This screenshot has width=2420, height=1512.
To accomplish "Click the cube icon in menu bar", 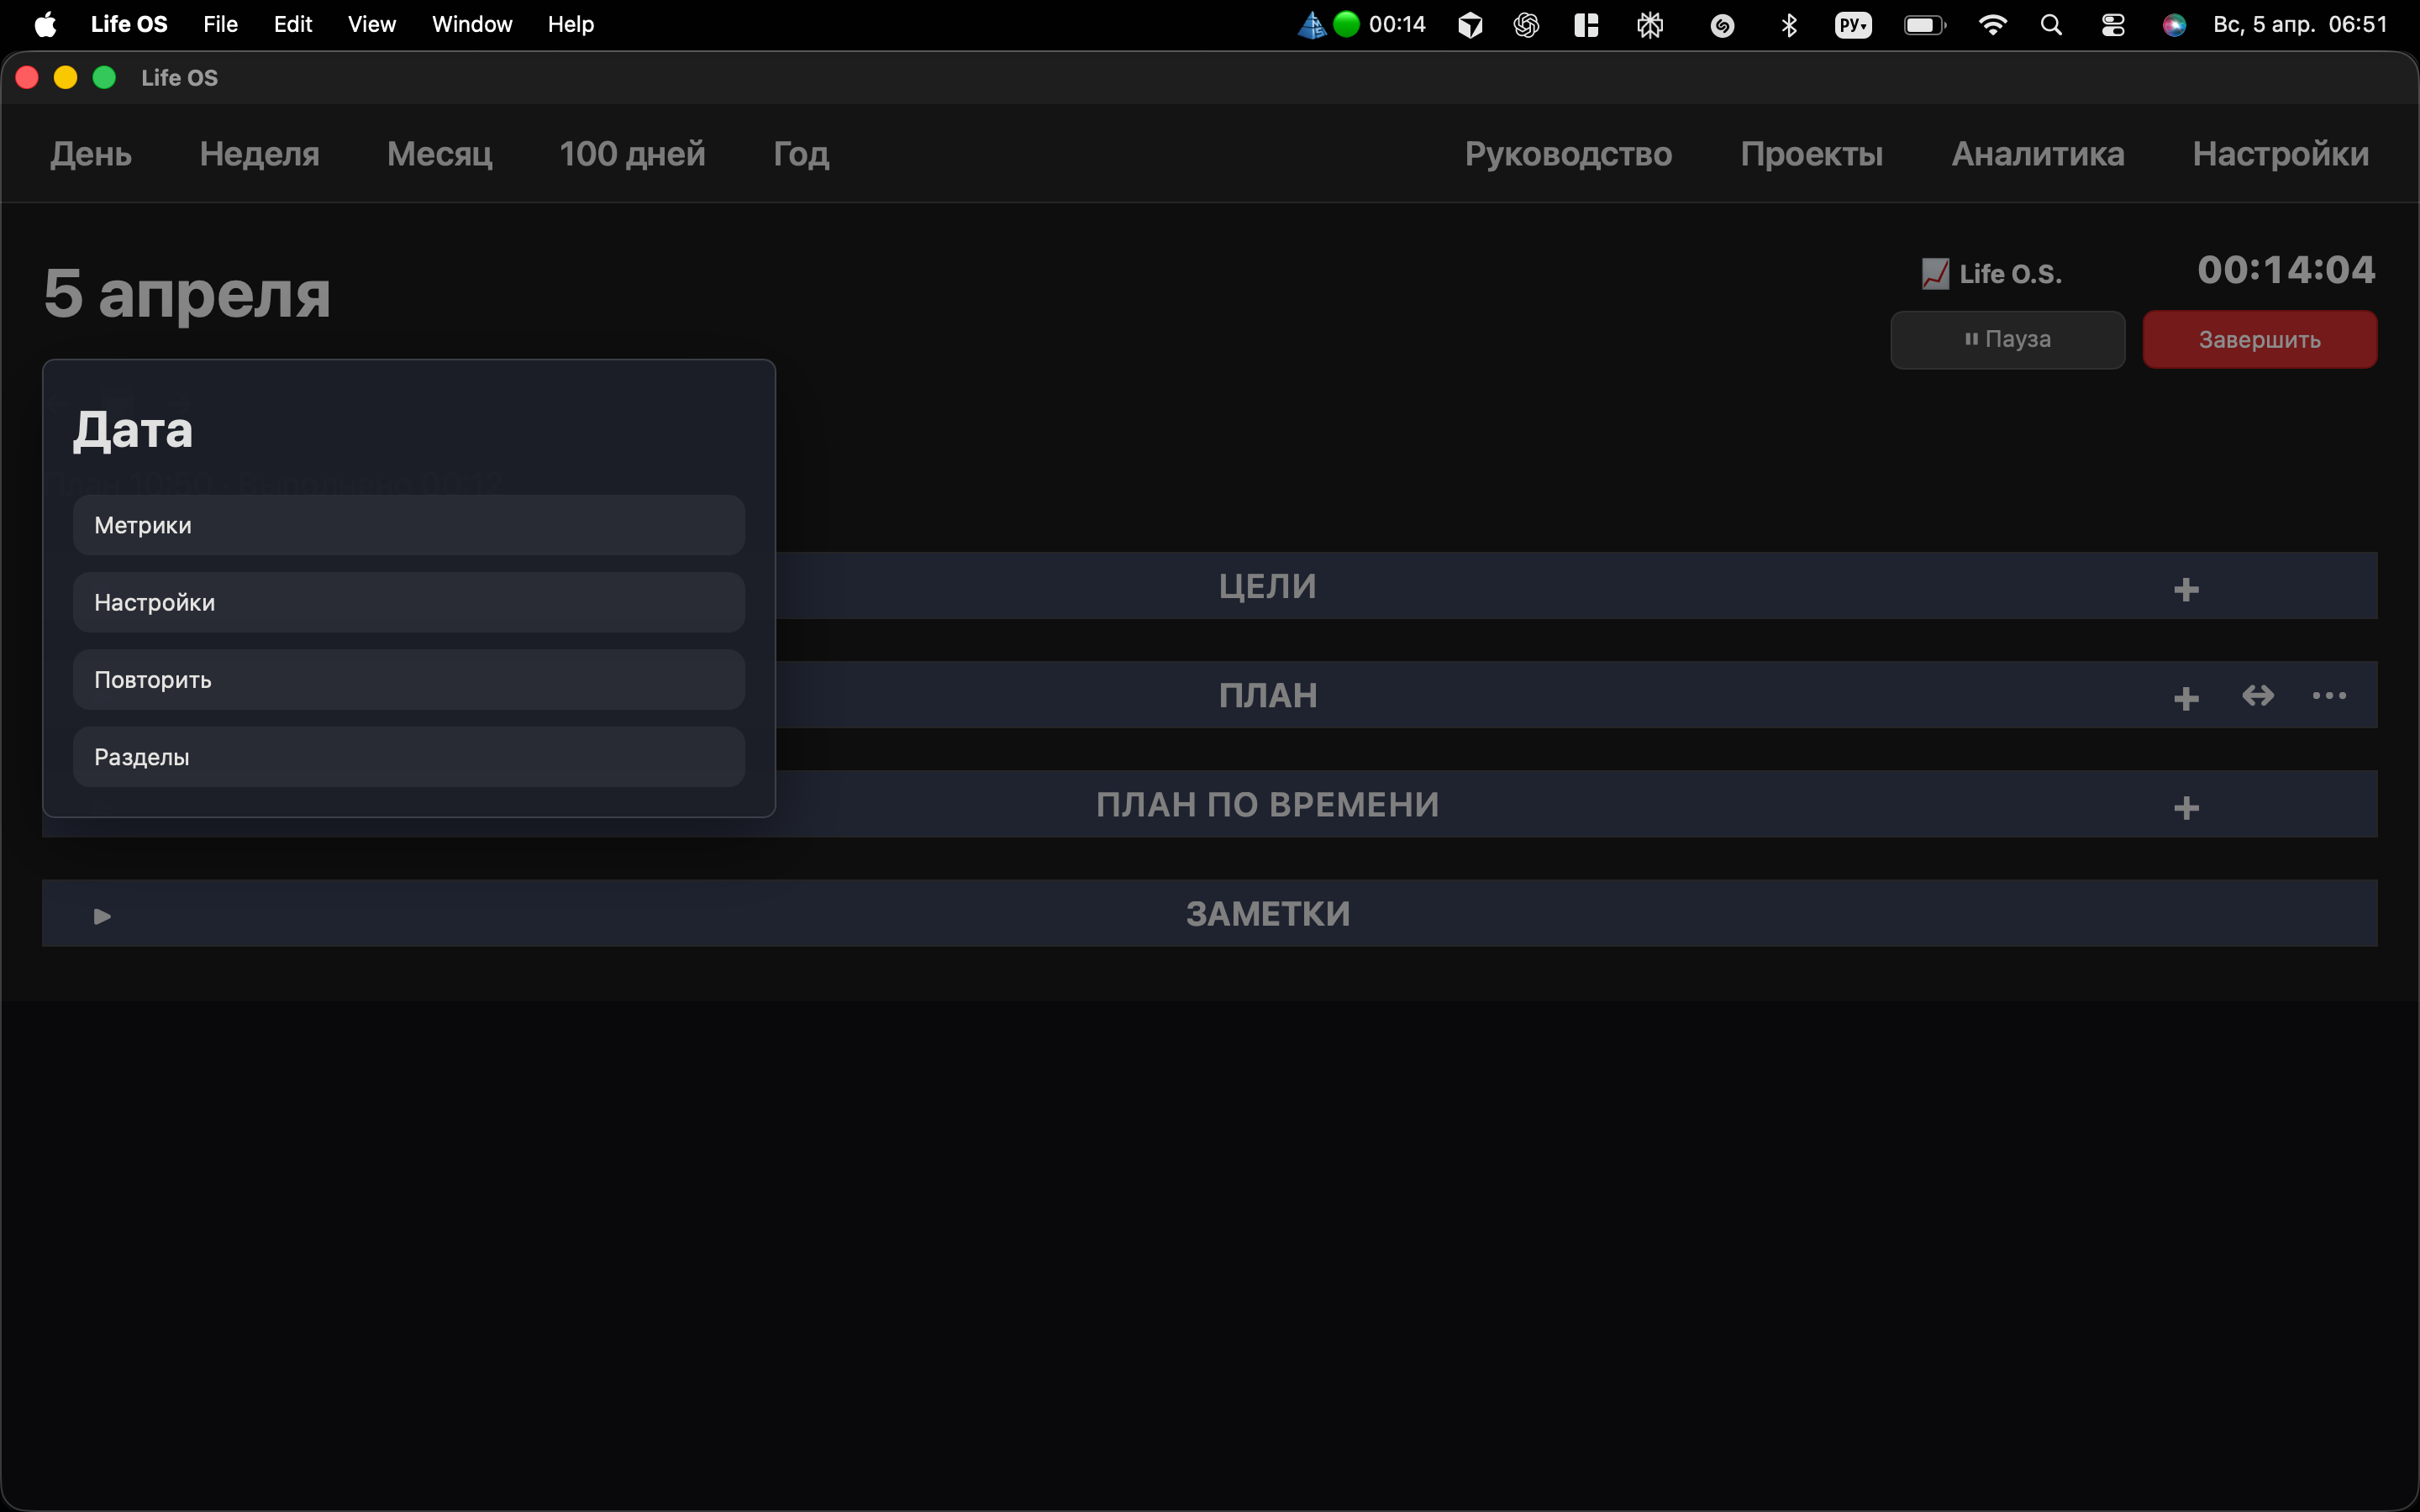I will (x=1470, y=25).
